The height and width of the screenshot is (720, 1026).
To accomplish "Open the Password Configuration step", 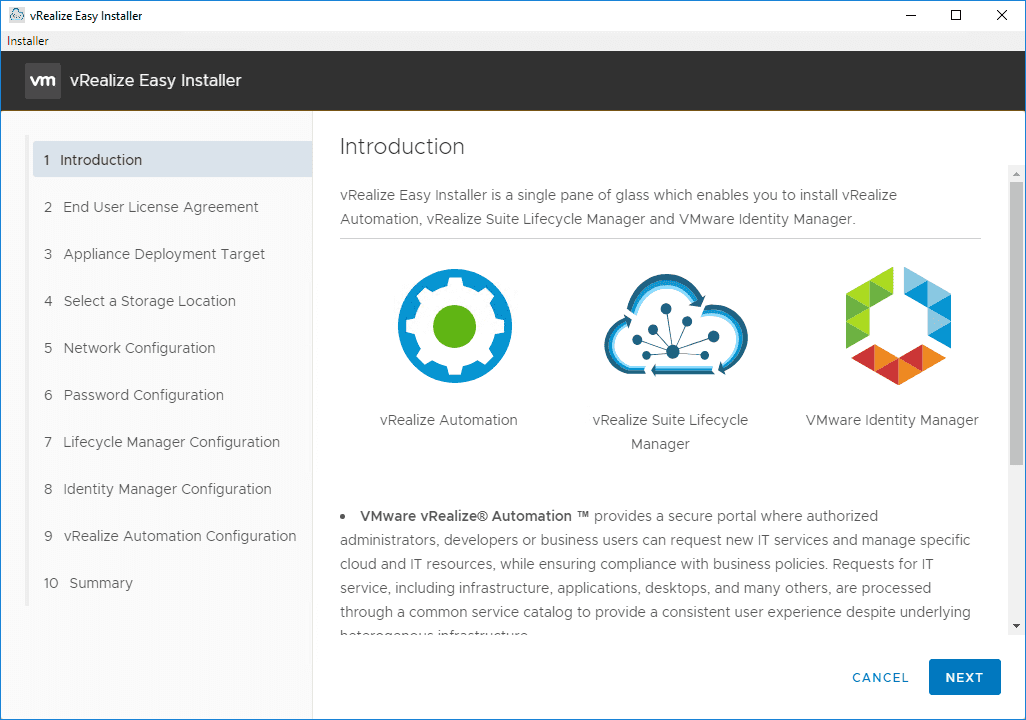I will click(143, 394).
